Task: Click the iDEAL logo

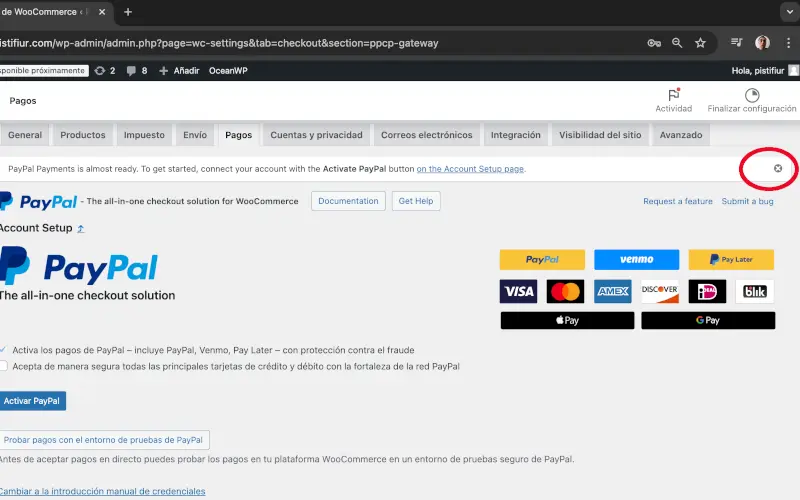Action: [x=707, y=291]
